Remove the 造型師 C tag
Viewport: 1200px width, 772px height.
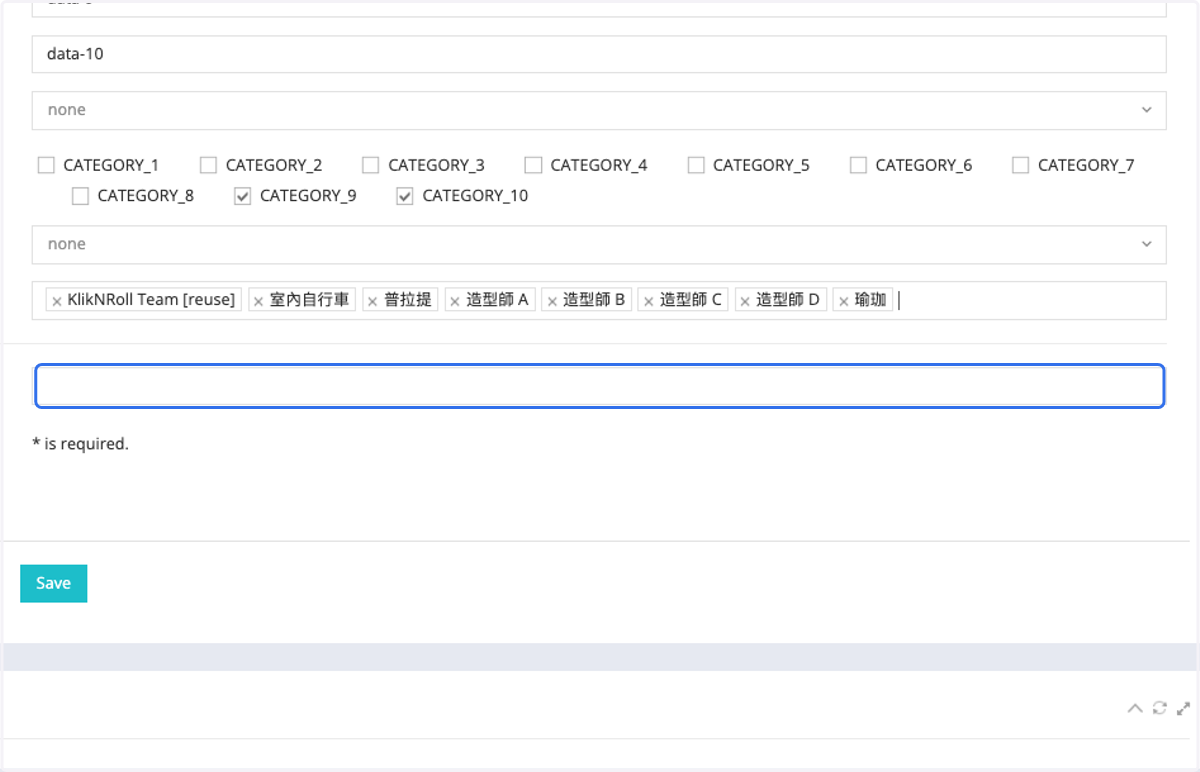coord(648,301)
